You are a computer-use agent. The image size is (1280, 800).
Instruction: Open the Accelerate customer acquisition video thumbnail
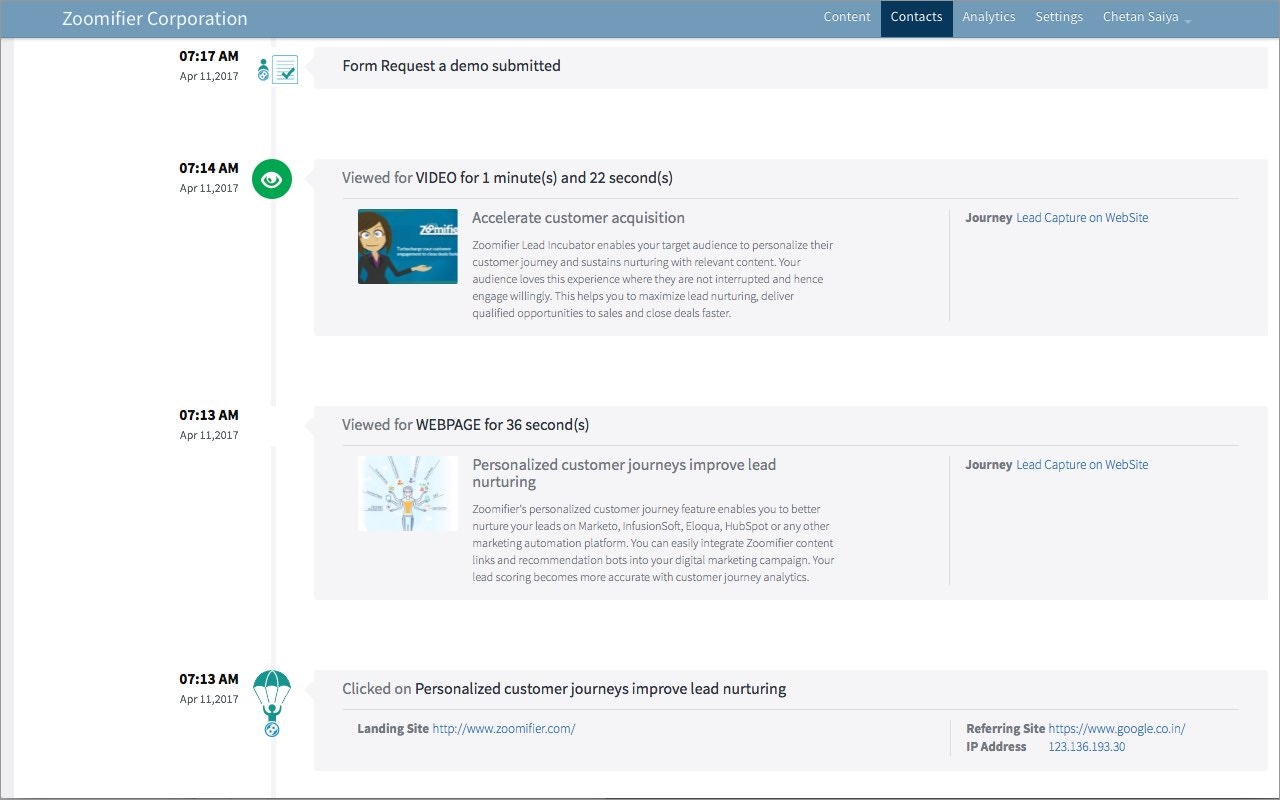(408, 246)
